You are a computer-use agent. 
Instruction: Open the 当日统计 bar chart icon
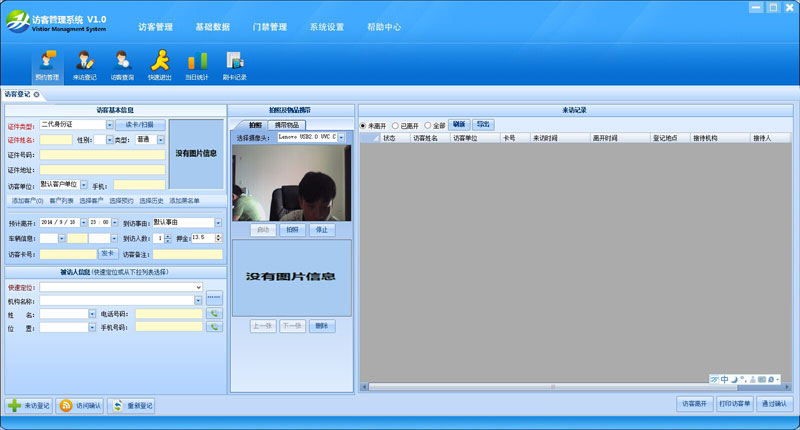tap(197, 65)
